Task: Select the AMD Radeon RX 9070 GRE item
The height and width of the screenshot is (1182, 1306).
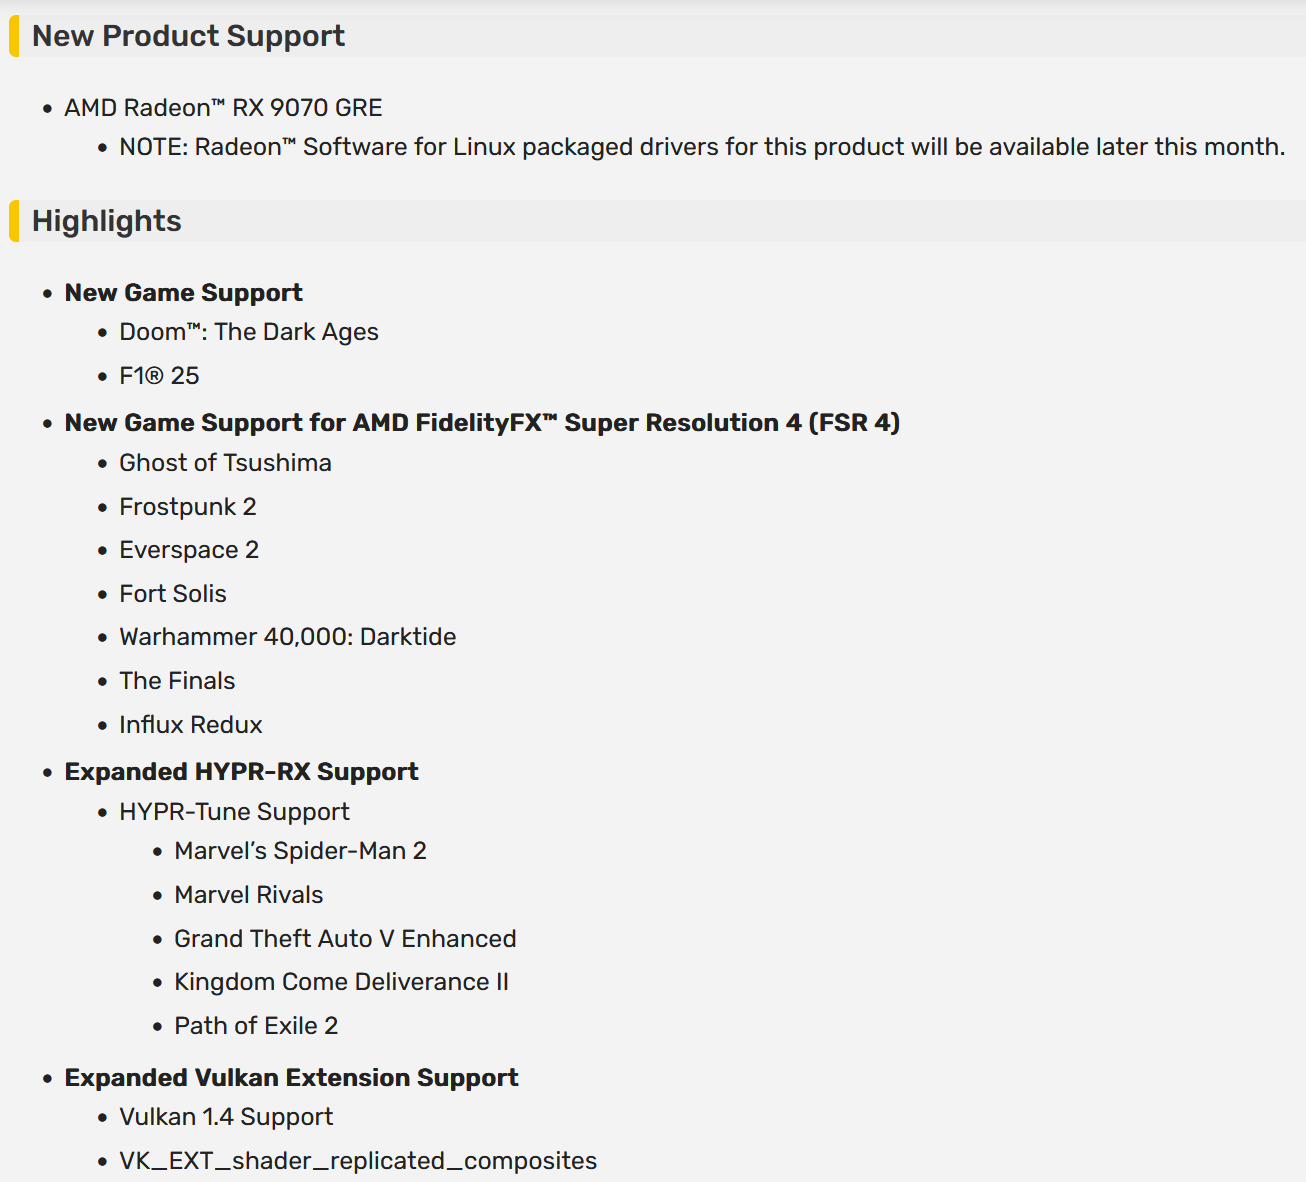Action: coord(223,108)
